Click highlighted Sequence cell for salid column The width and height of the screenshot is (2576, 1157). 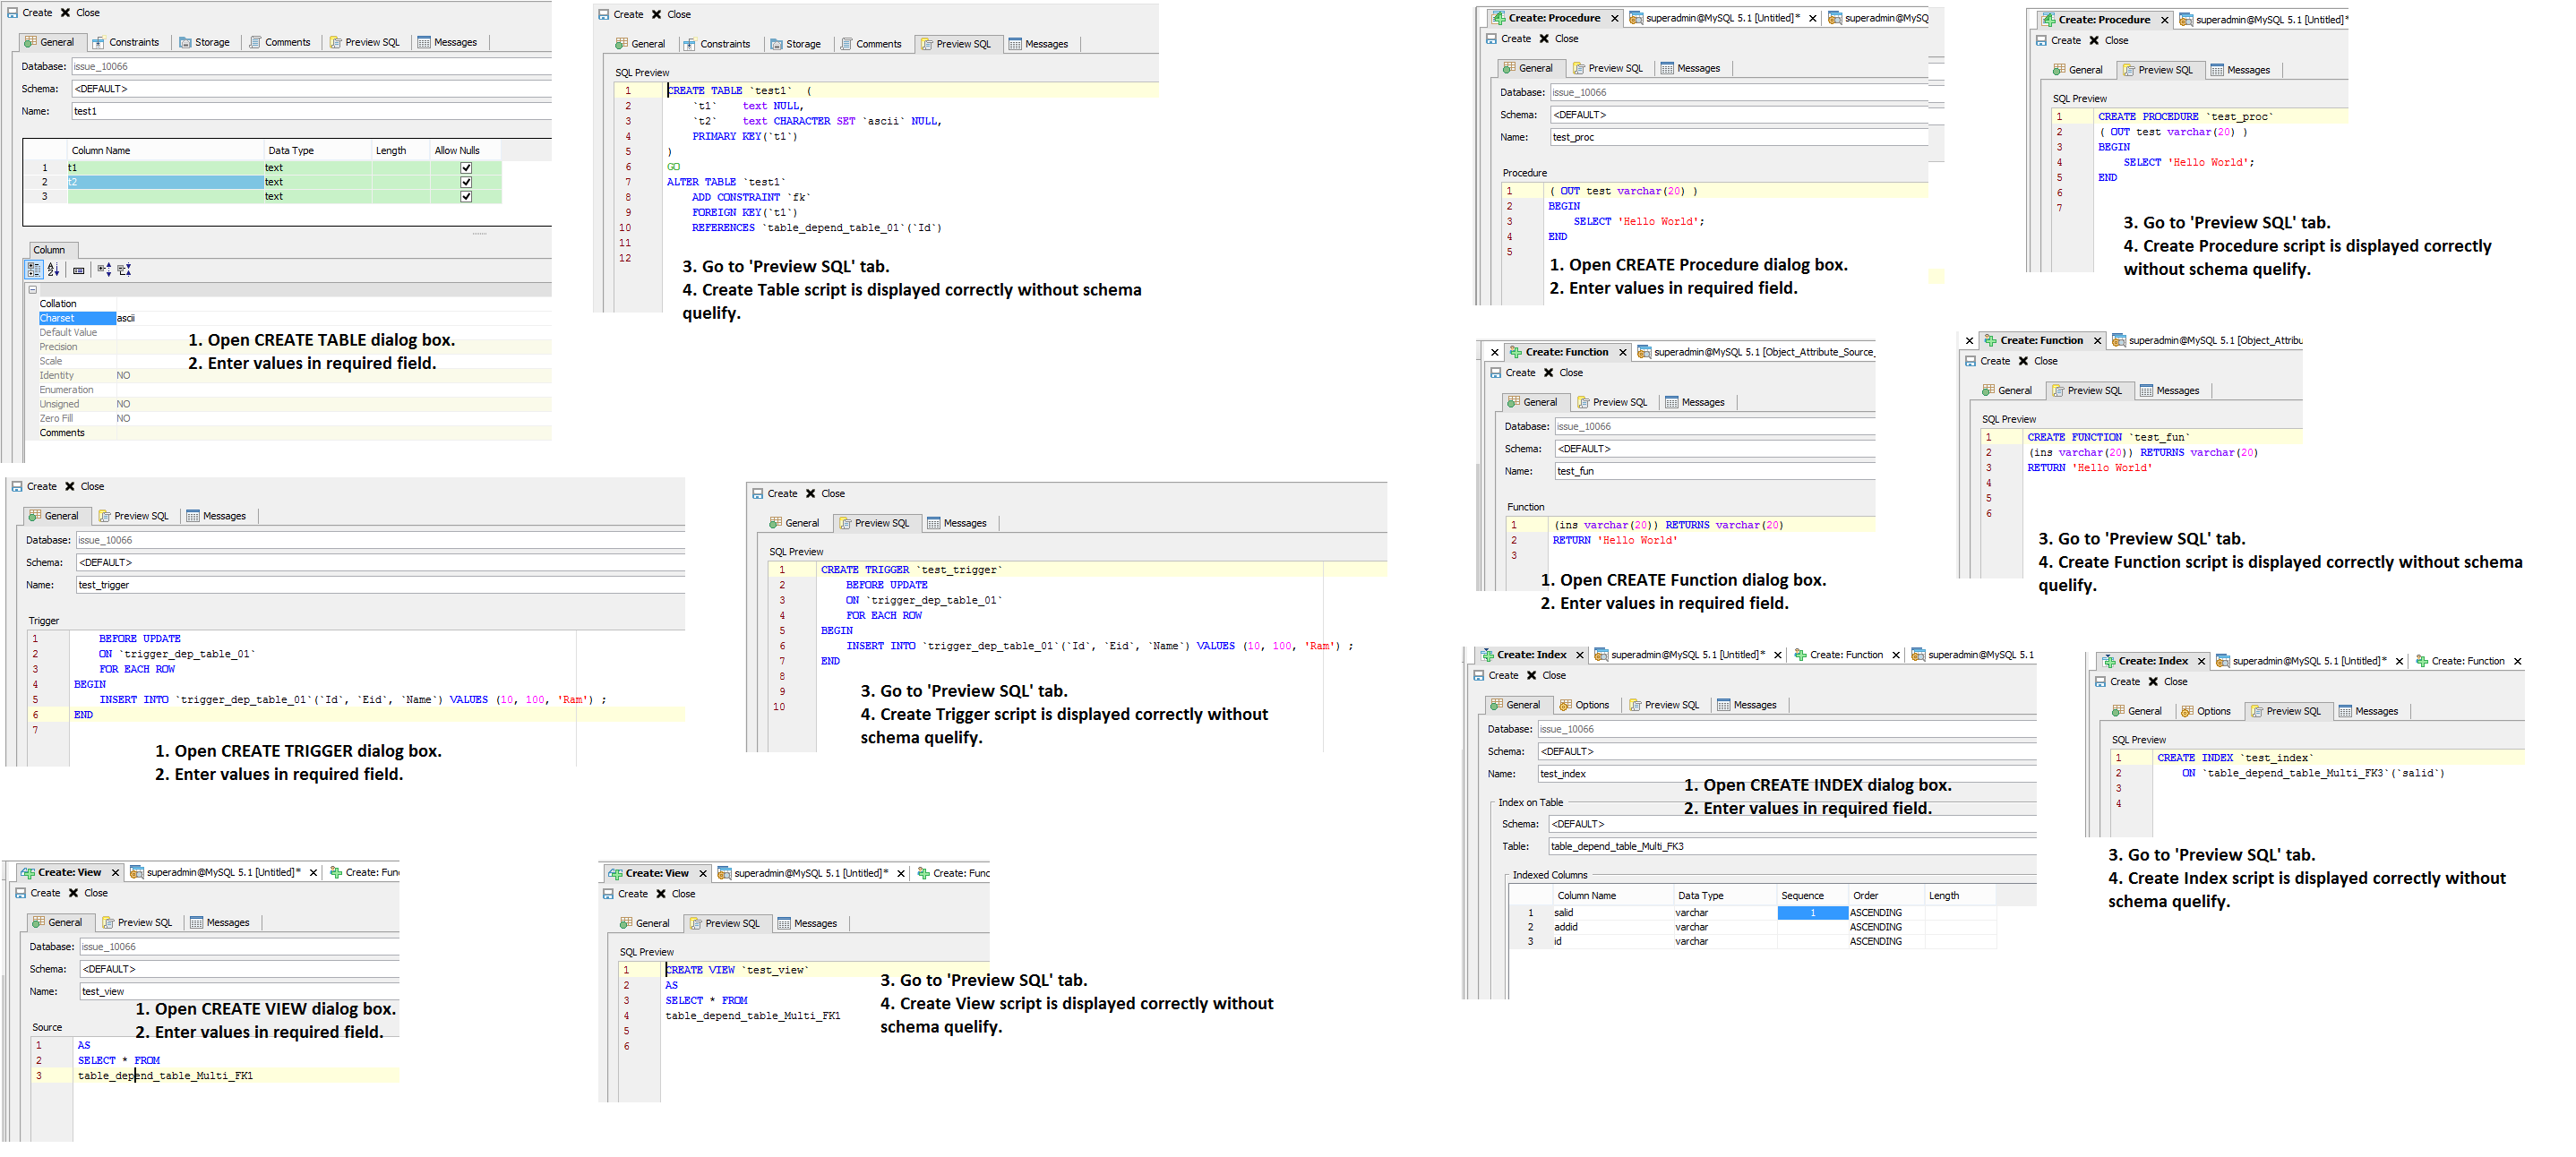pos(1812,913)
